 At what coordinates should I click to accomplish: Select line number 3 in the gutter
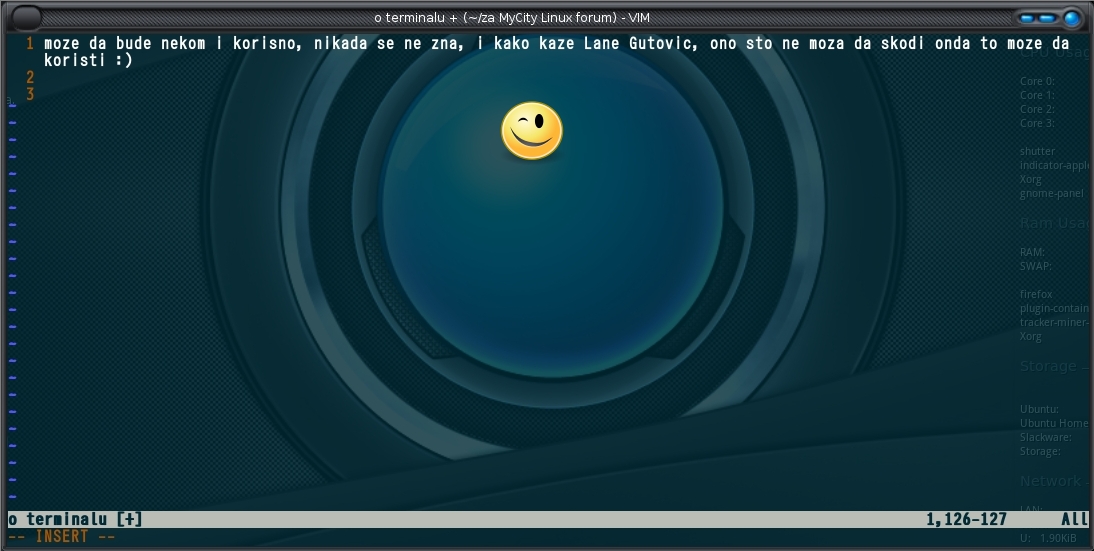[x=30, y=94]
